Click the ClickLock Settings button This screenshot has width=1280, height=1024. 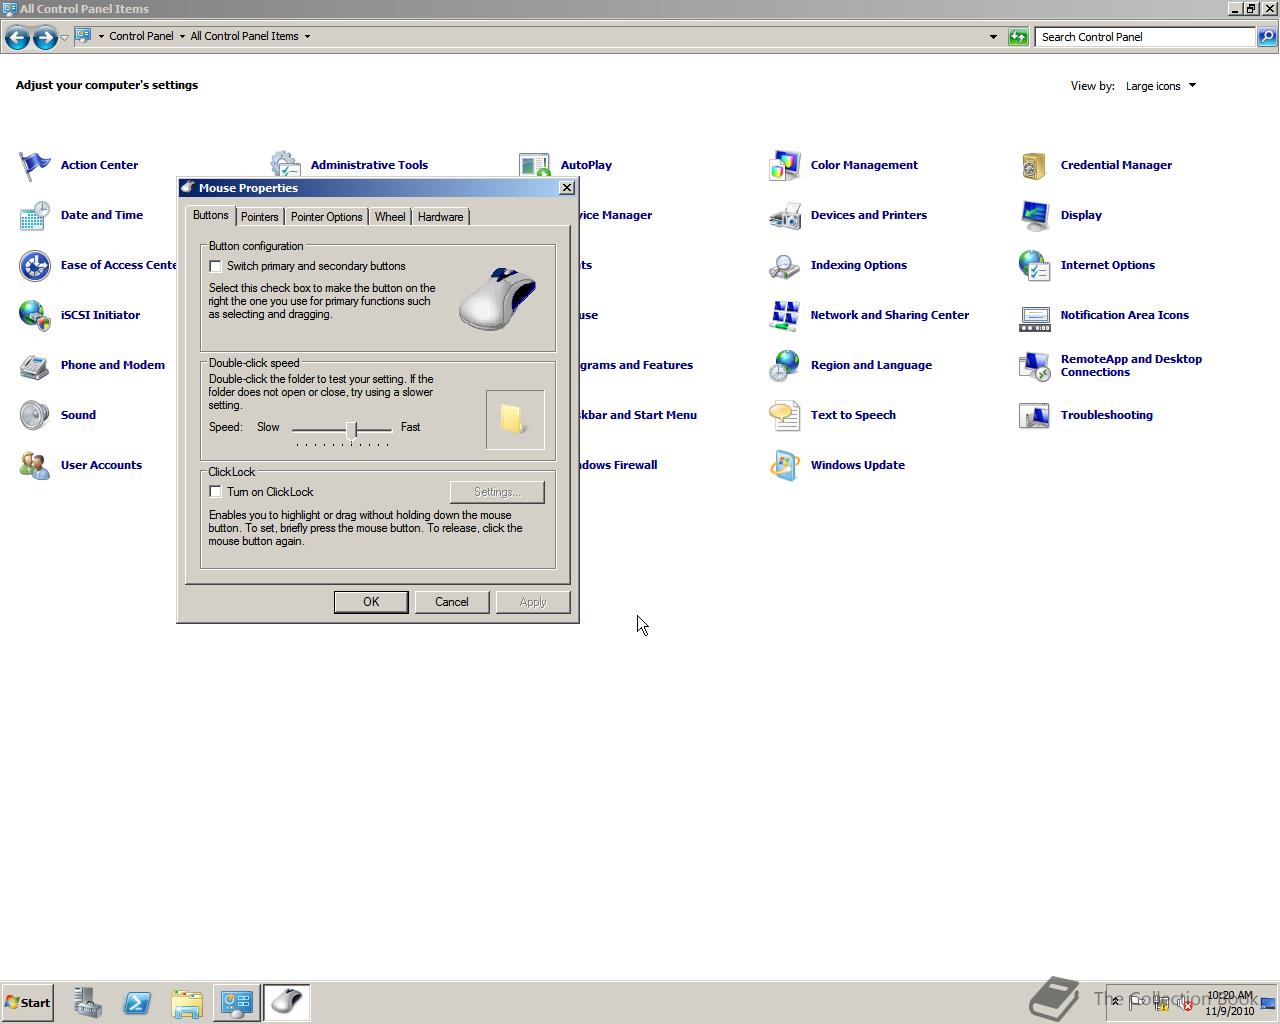point(497,492)
